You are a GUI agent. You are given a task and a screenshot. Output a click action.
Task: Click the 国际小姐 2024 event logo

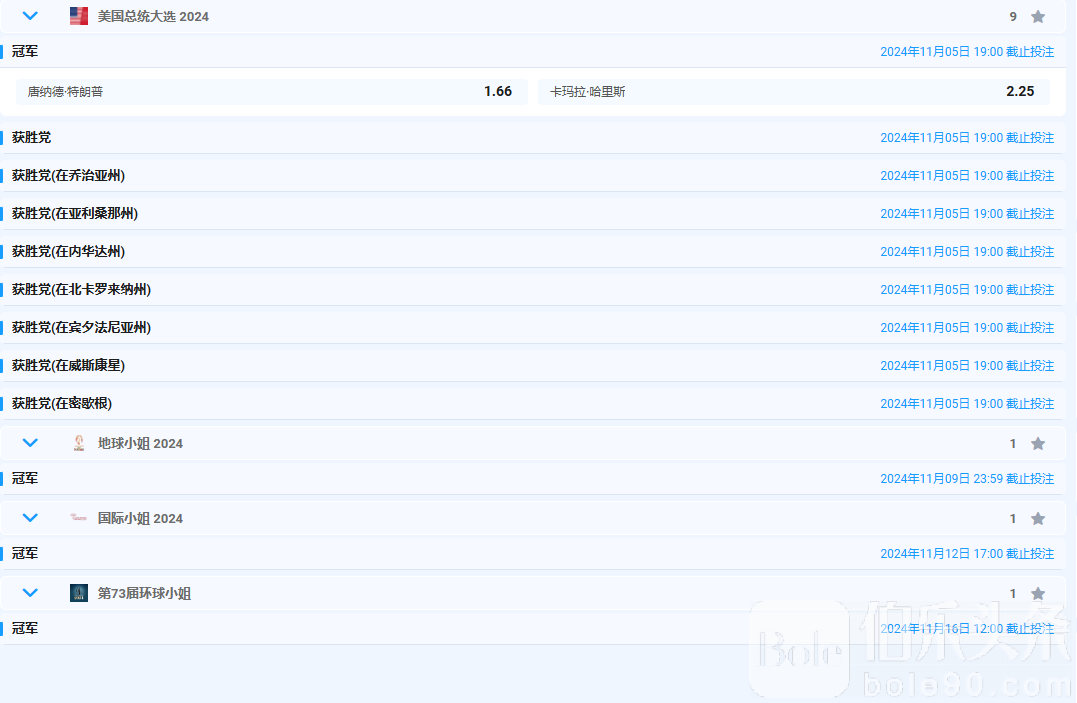click(79, 518)
